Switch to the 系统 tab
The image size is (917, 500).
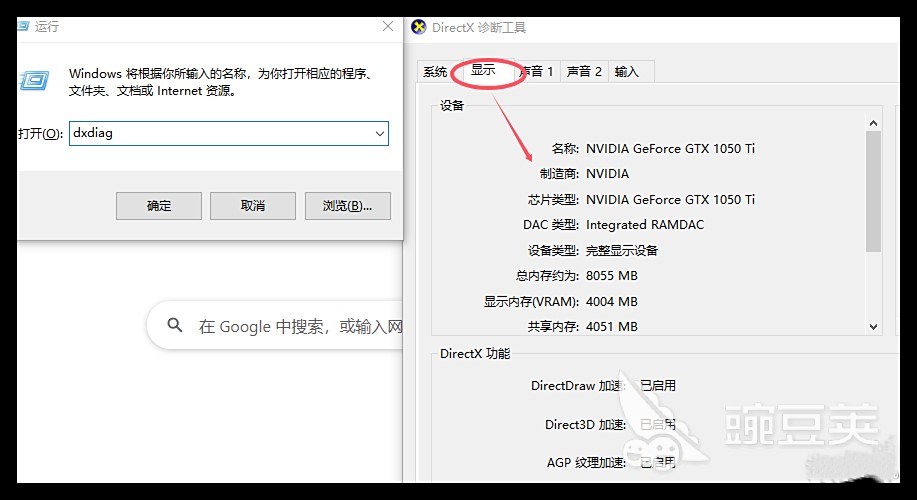point(435,72)
